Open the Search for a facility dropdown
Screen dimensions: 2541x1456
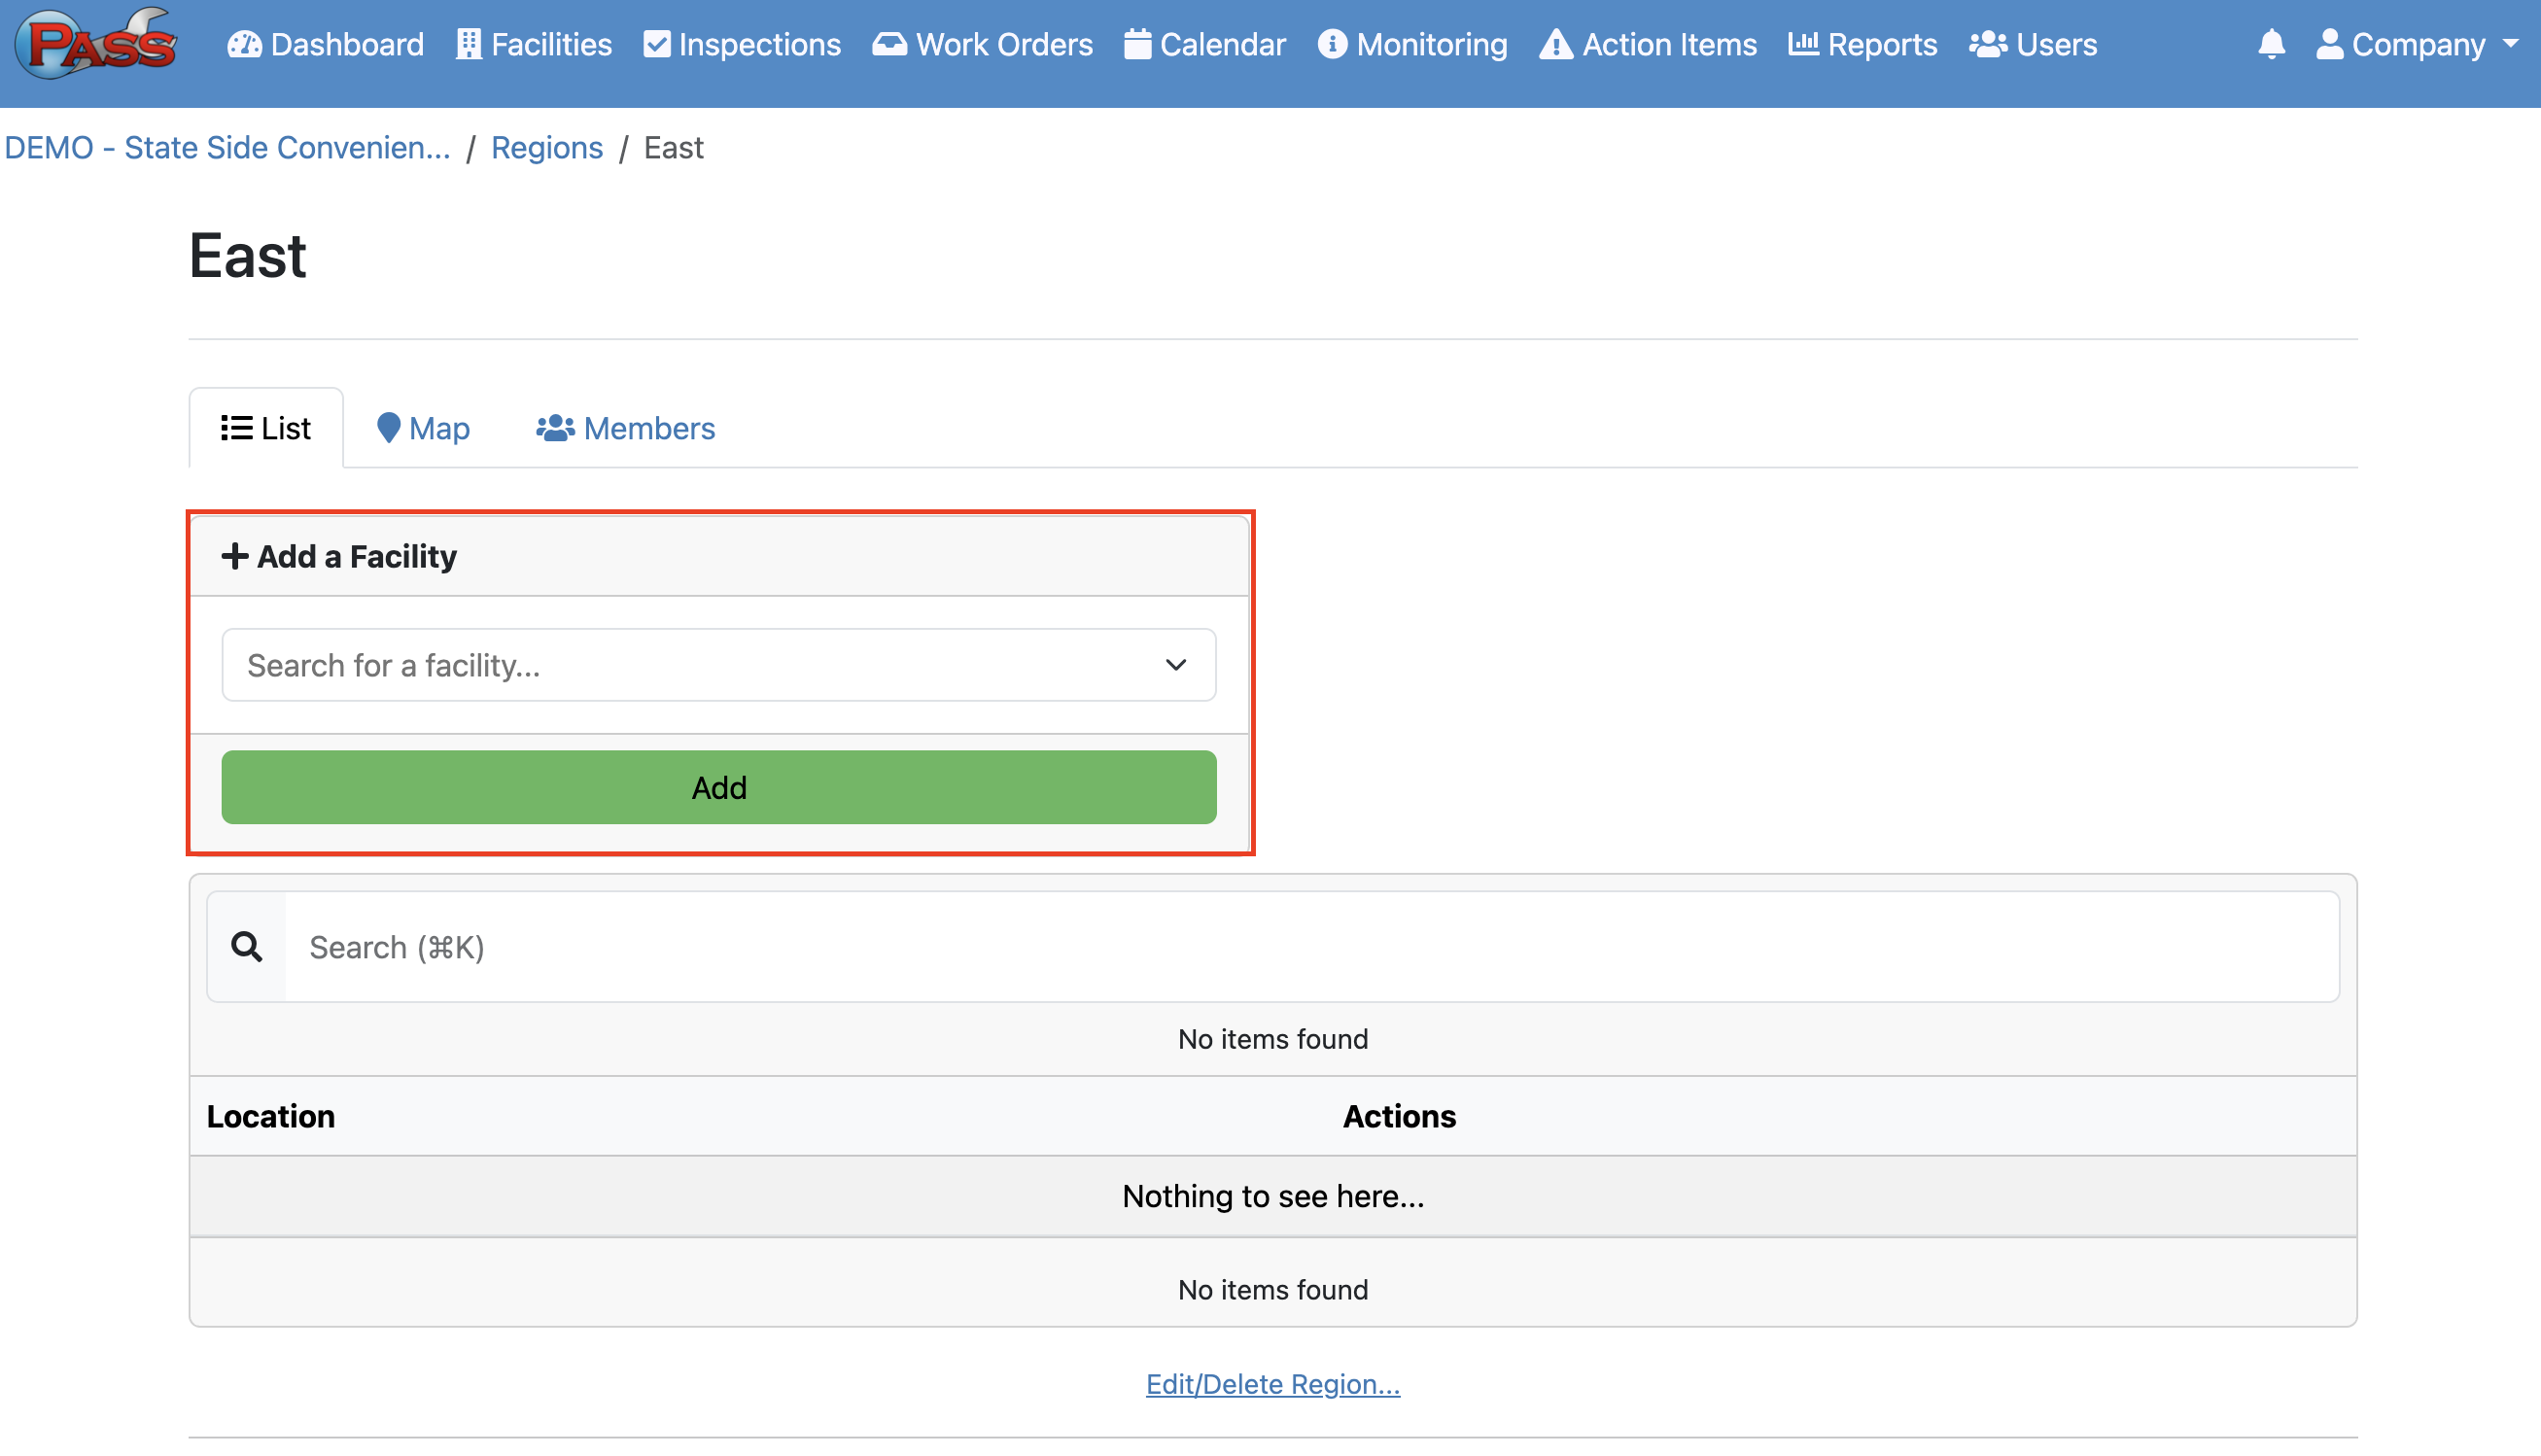pyautogui.click(x=718, y=665)
